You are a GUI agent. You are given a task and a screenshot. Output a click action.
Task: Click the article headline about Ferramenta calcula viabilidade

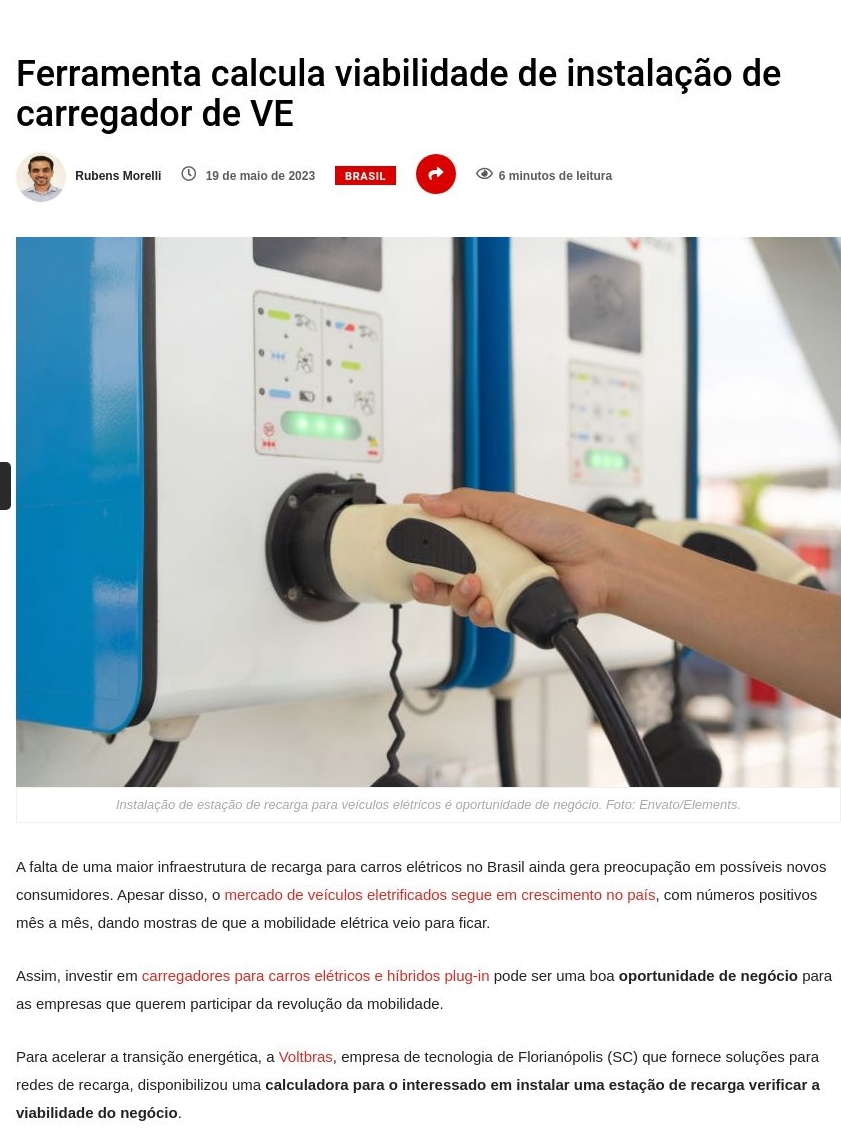point(398,93)
